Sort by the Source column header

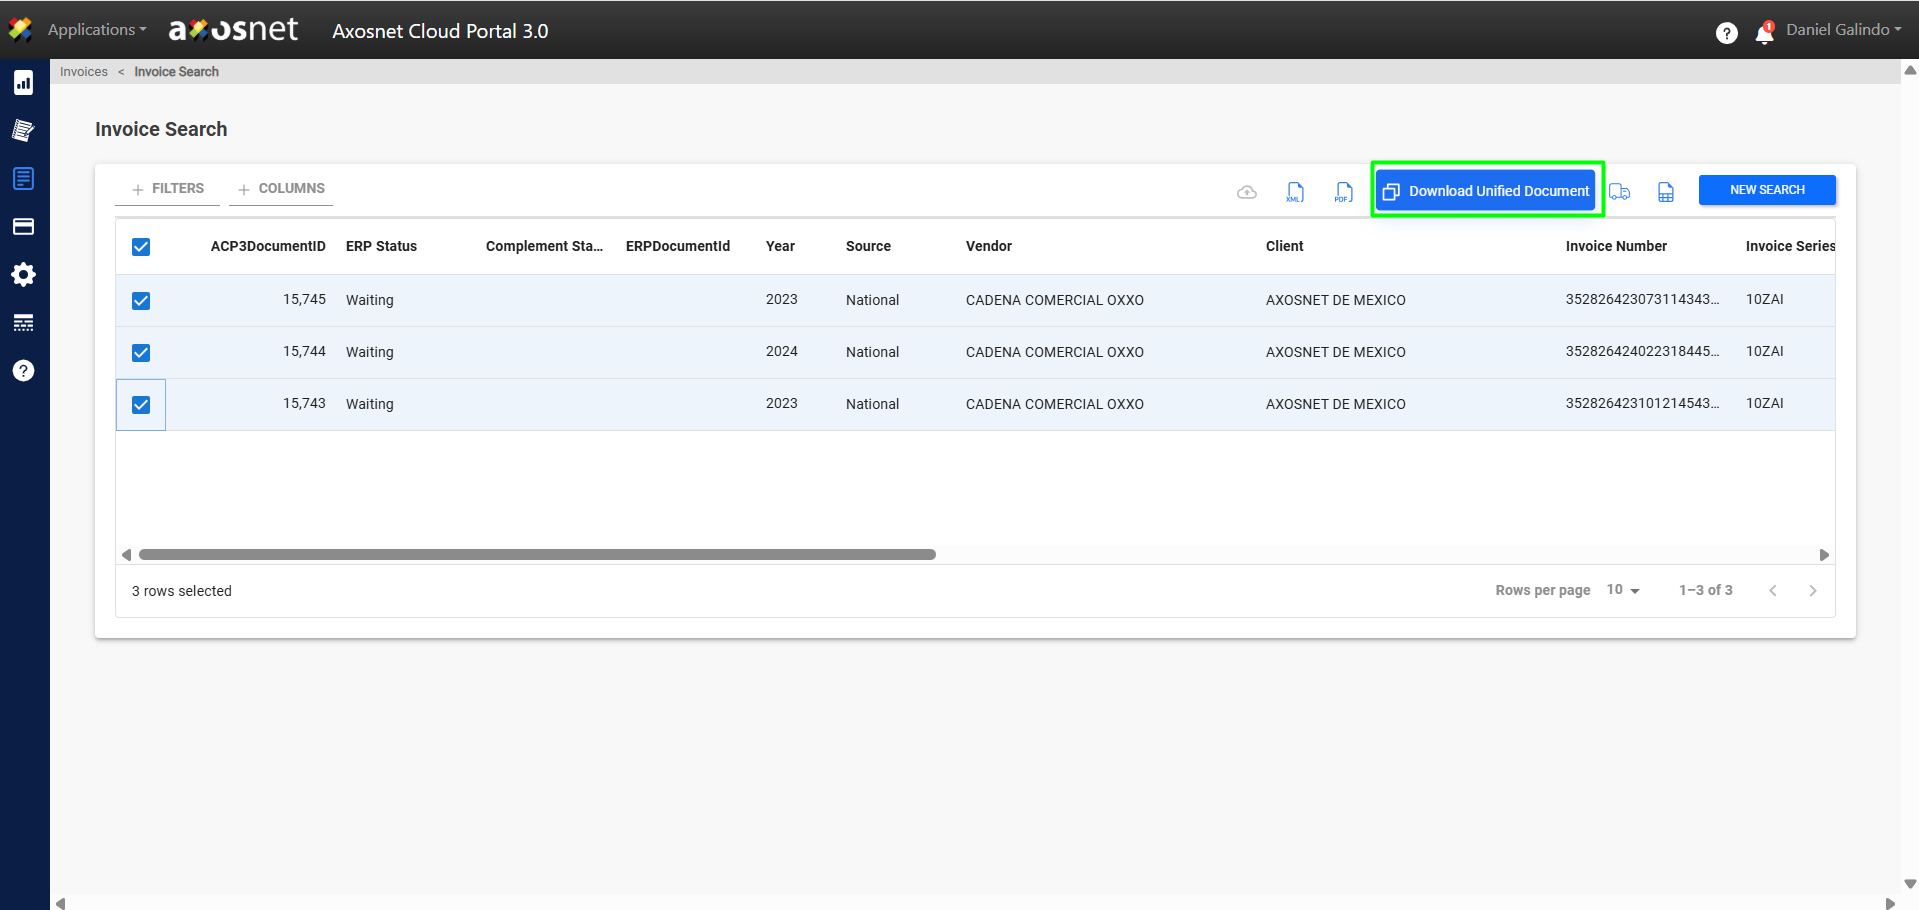pos(868,246)
